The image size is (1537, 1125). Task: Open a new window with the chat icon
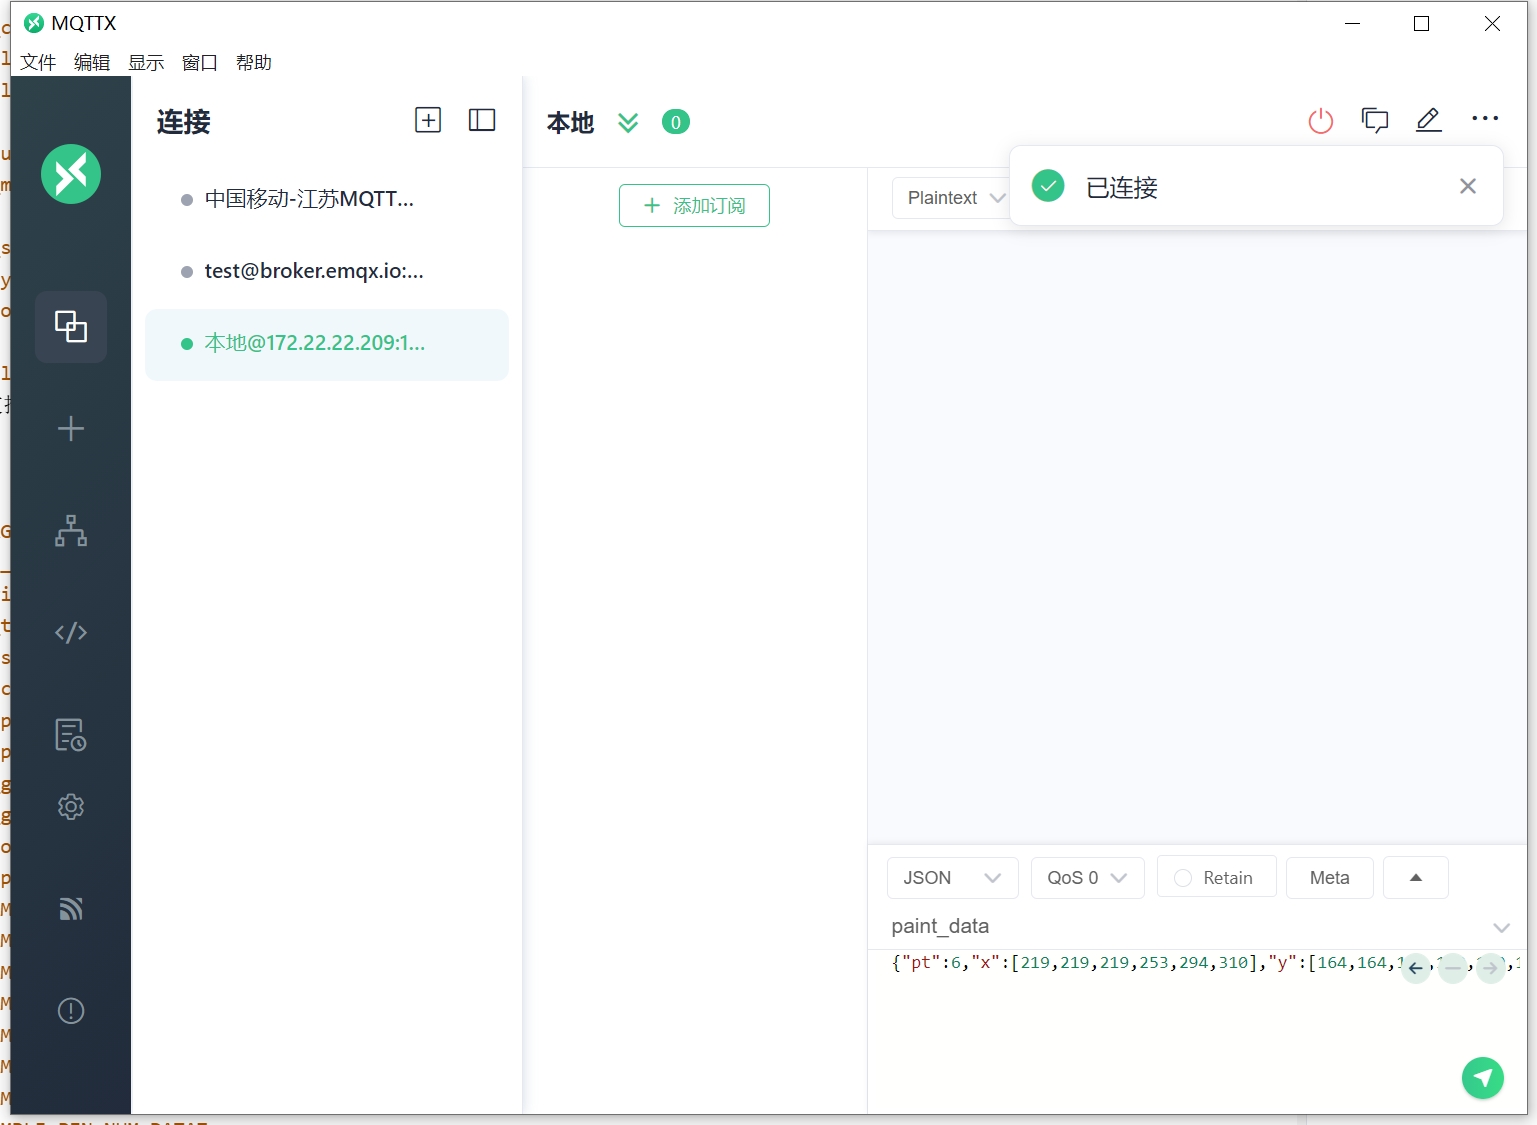(1375, 120)
